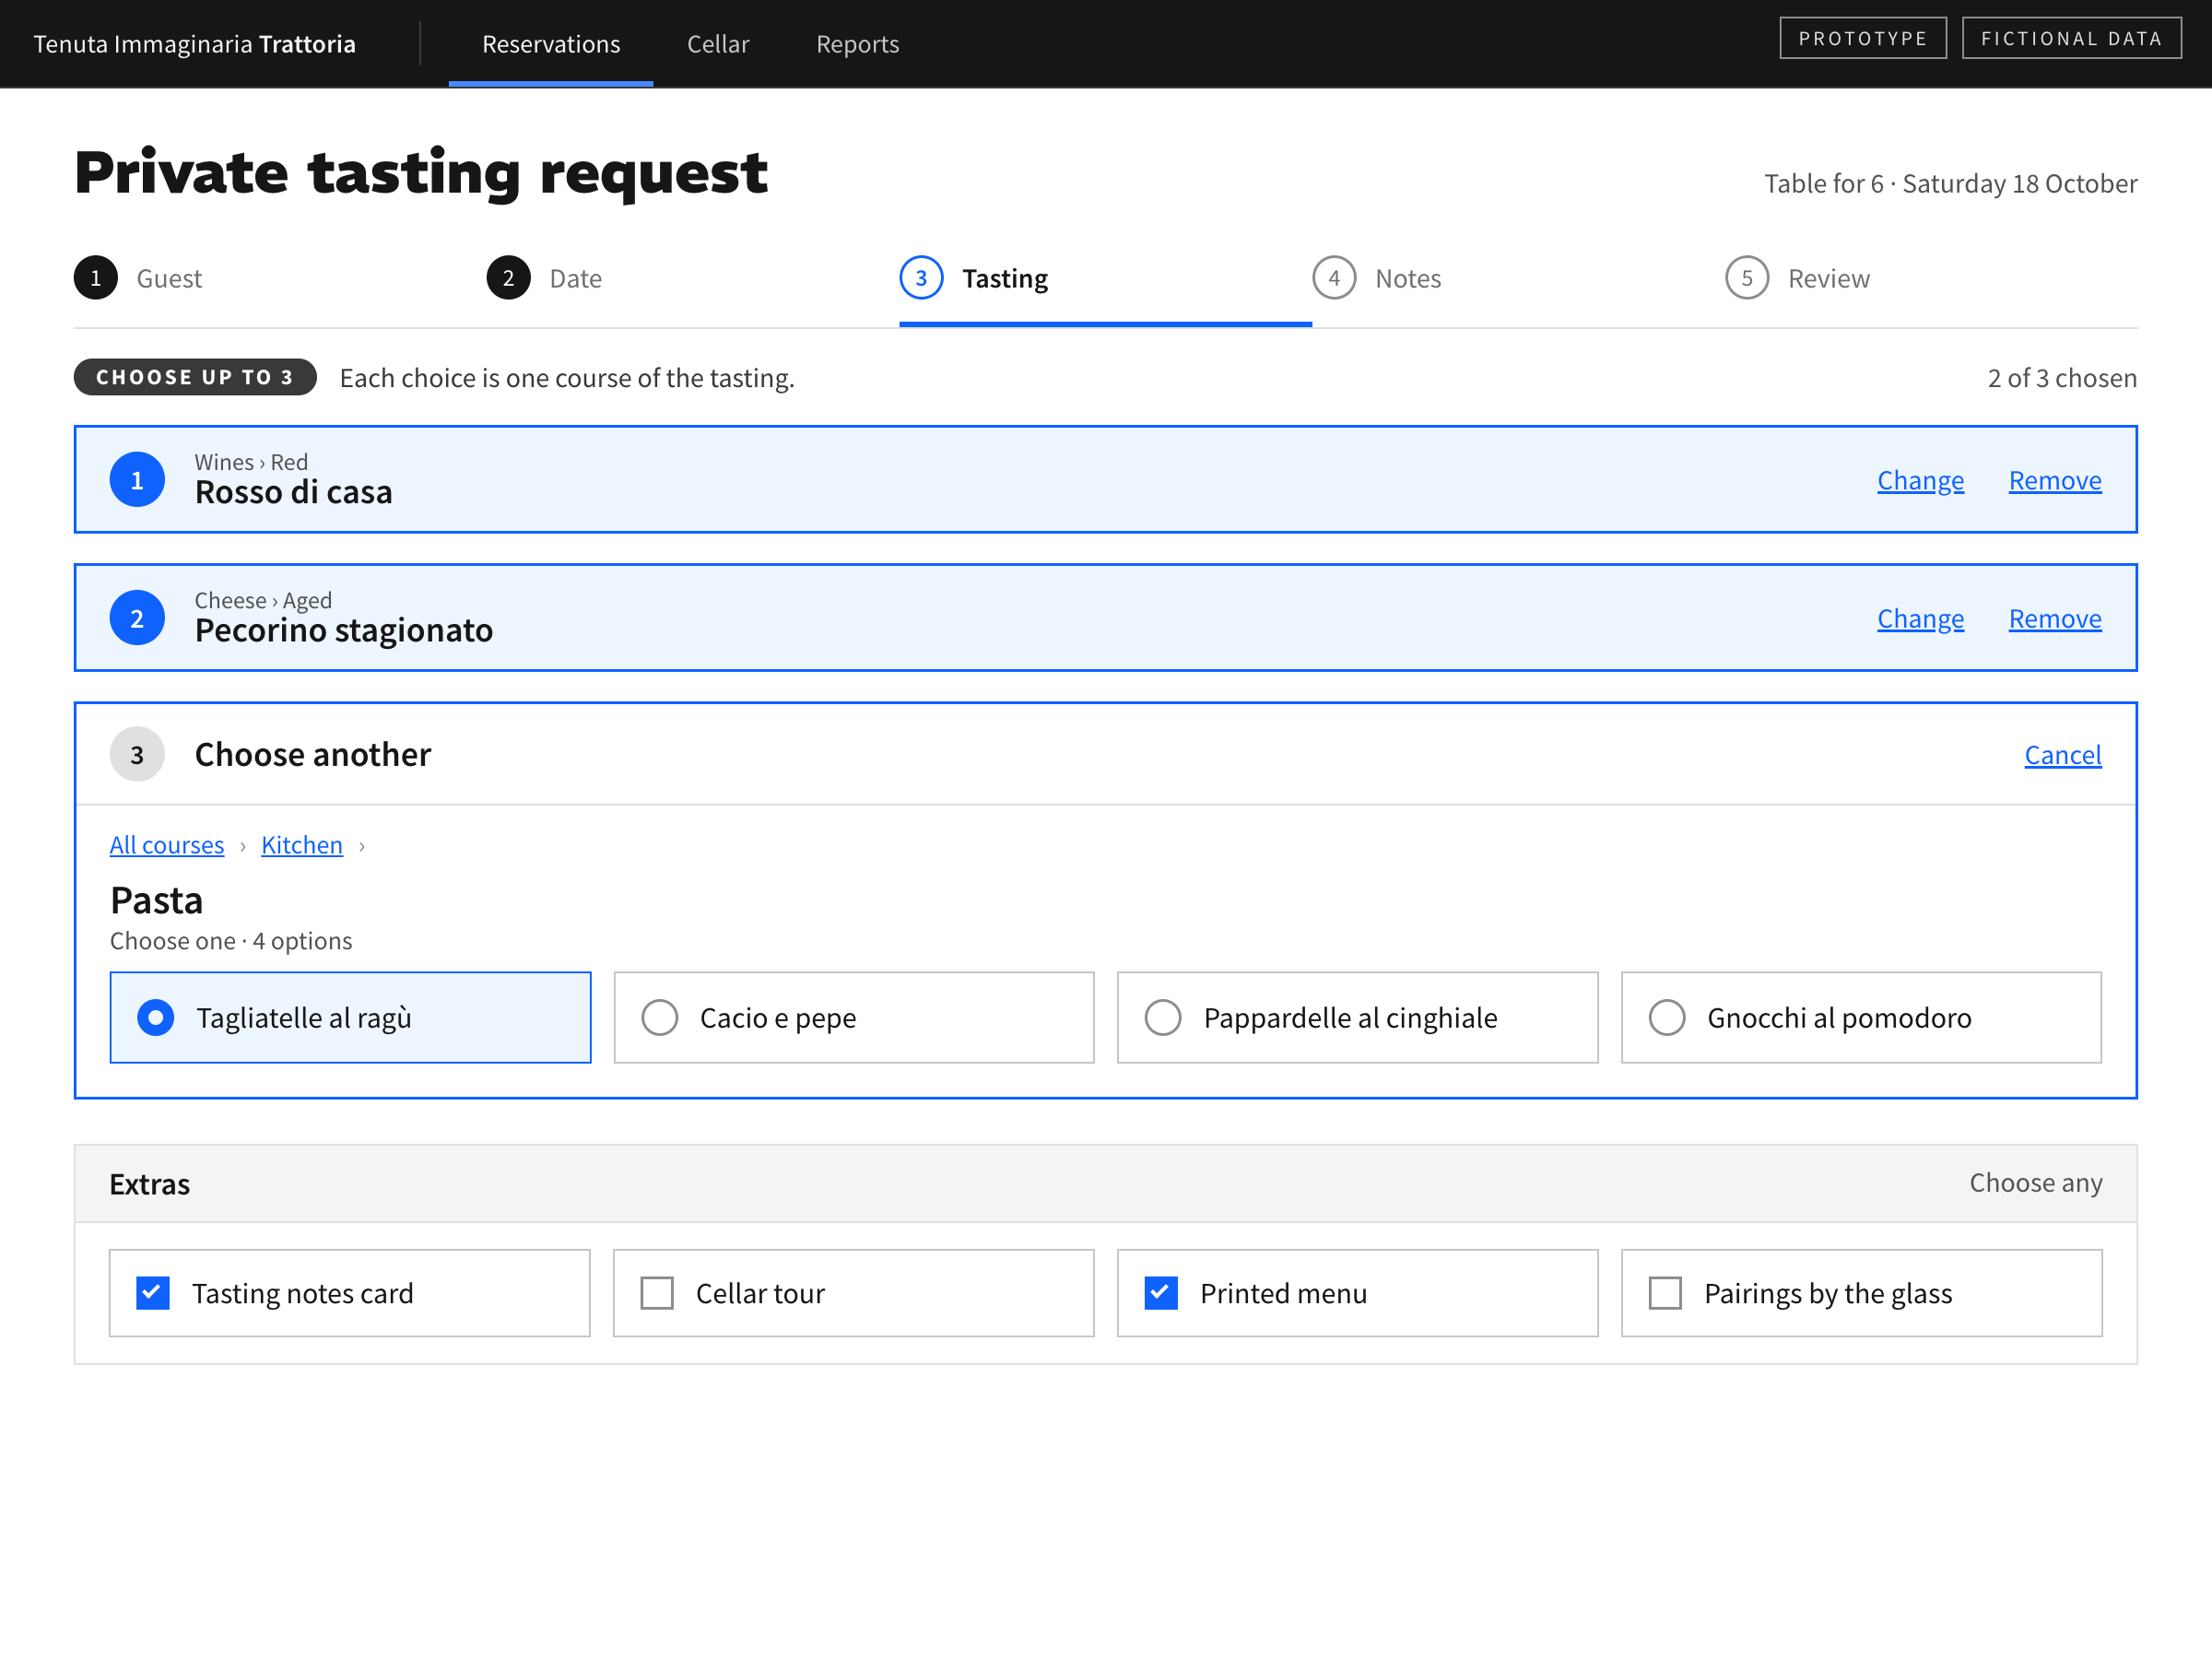Remove the Pecorino stagionato choice
Image resolution: width=2212 pixels, height=1659 pixels.
2055,618
